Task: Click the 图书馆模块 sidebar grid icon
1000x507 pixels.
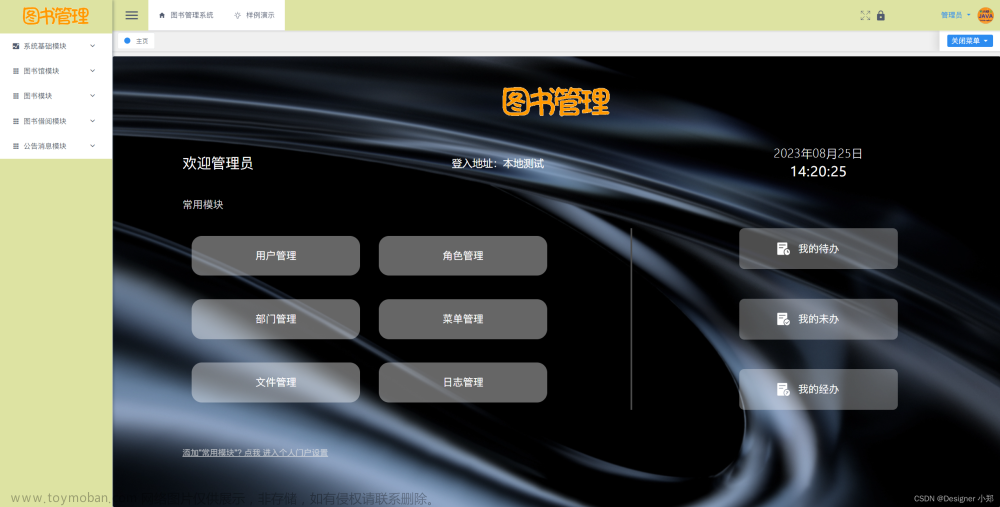Action: (16, 71)
